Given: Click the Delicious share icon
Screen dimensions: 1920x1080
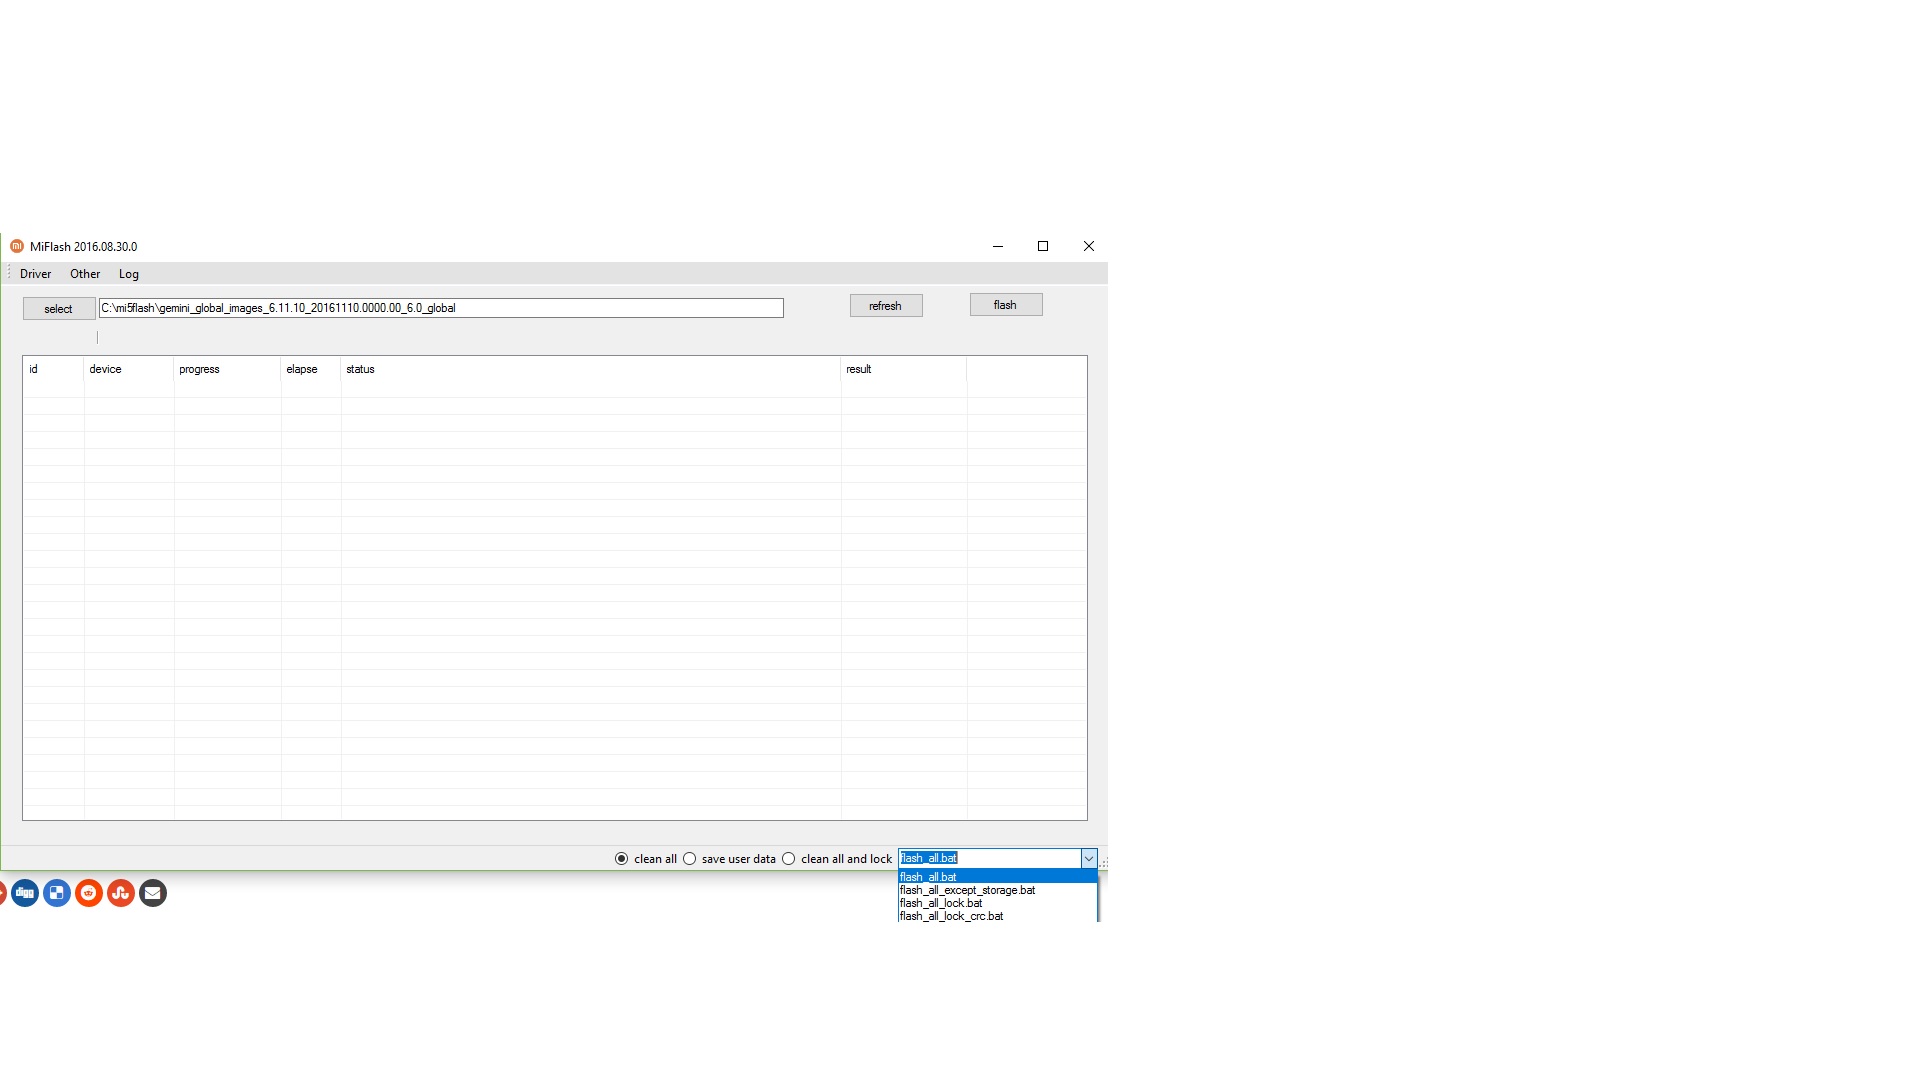Looking at the screenshot, I should coord(57,893).
